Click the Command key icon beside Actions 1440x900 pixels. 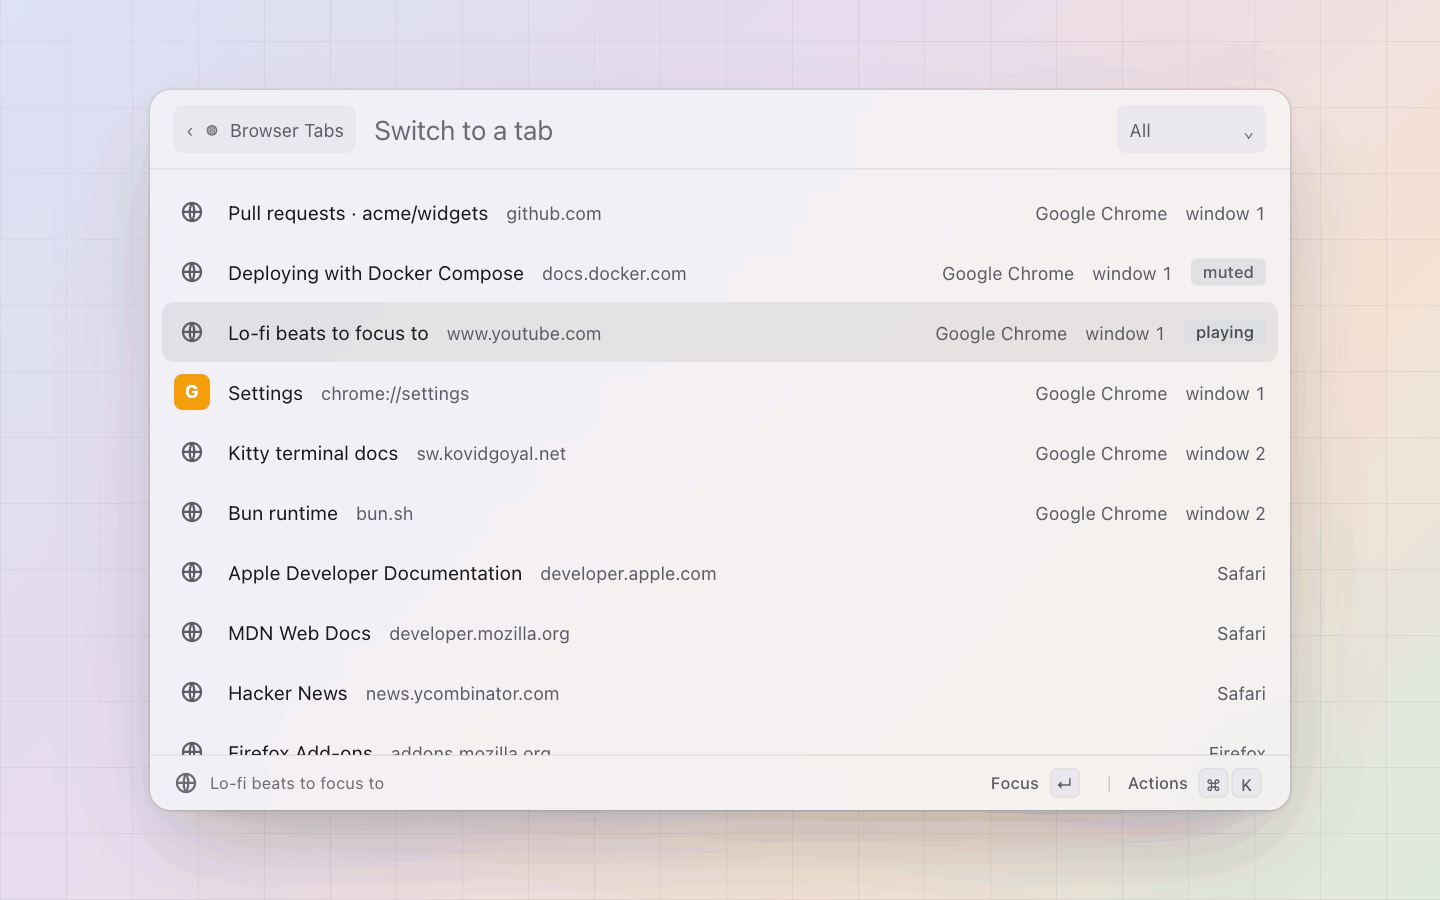point(1213,784)
